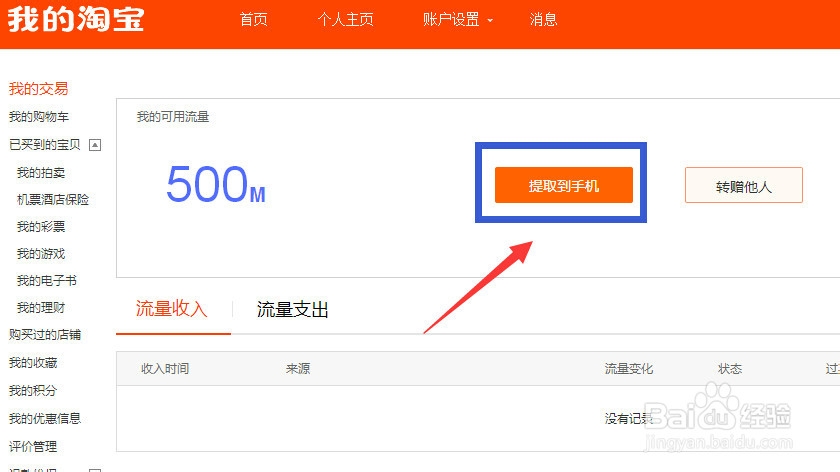Screen dimensions: 840x472
Task: Open 已买到的宝贝 in the sidebar
Action: (x=44, y=145)
